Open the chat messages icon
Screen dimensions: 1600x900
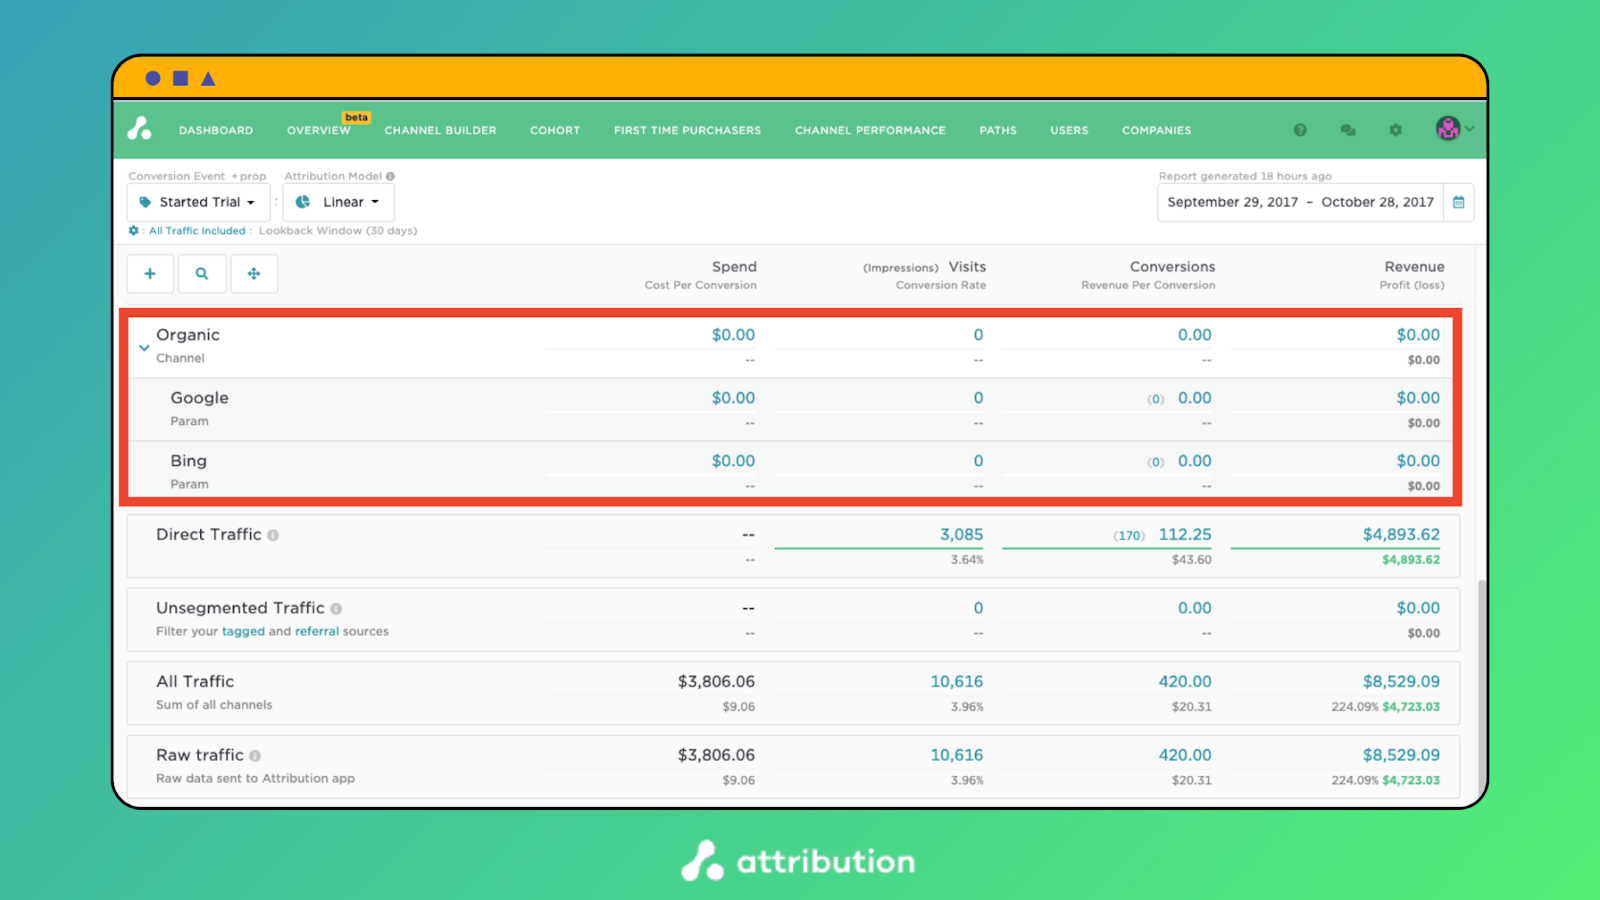point(1348,130)
